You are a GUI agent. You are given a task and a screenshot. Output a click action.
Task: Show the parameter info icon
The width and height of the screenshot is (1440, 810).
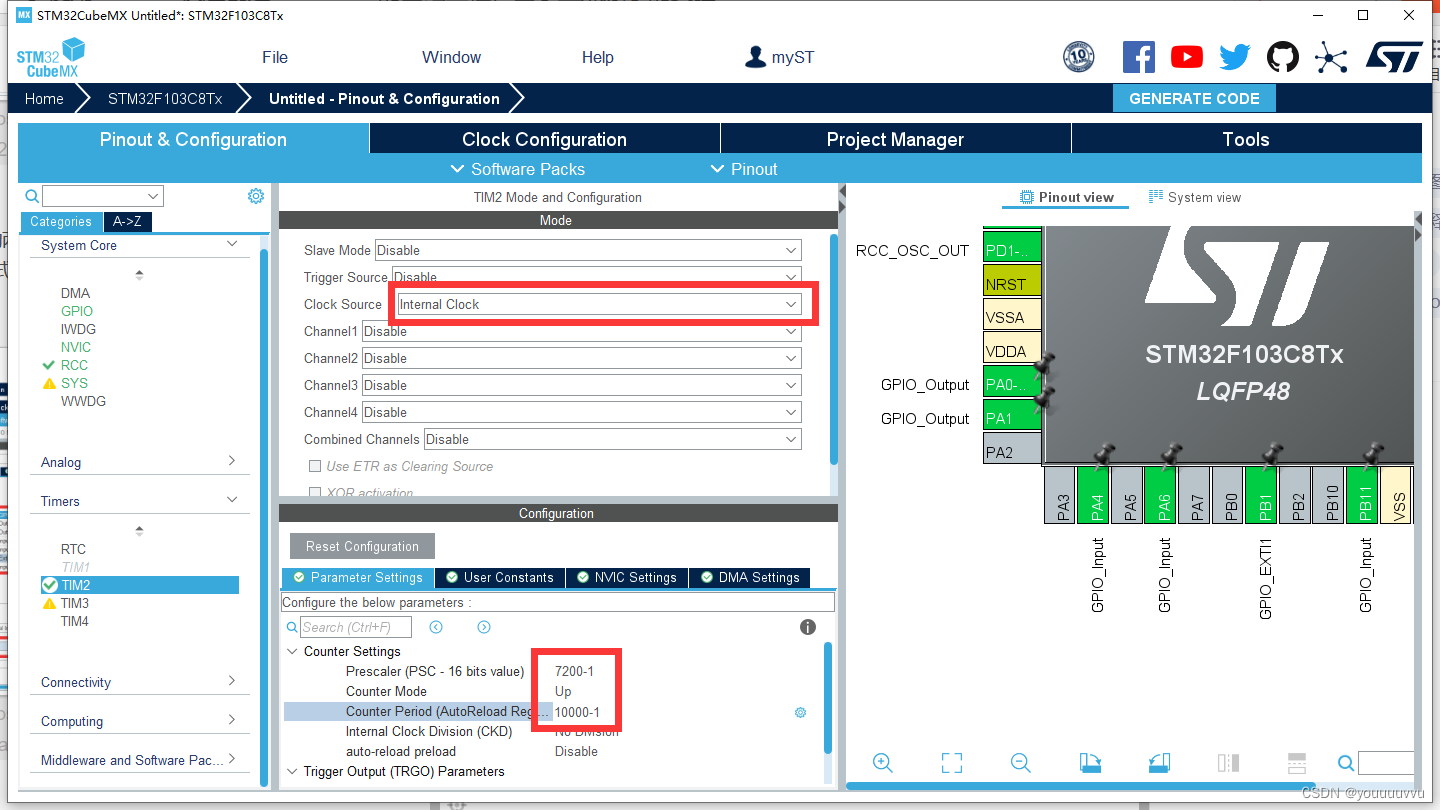click(808, 627)
